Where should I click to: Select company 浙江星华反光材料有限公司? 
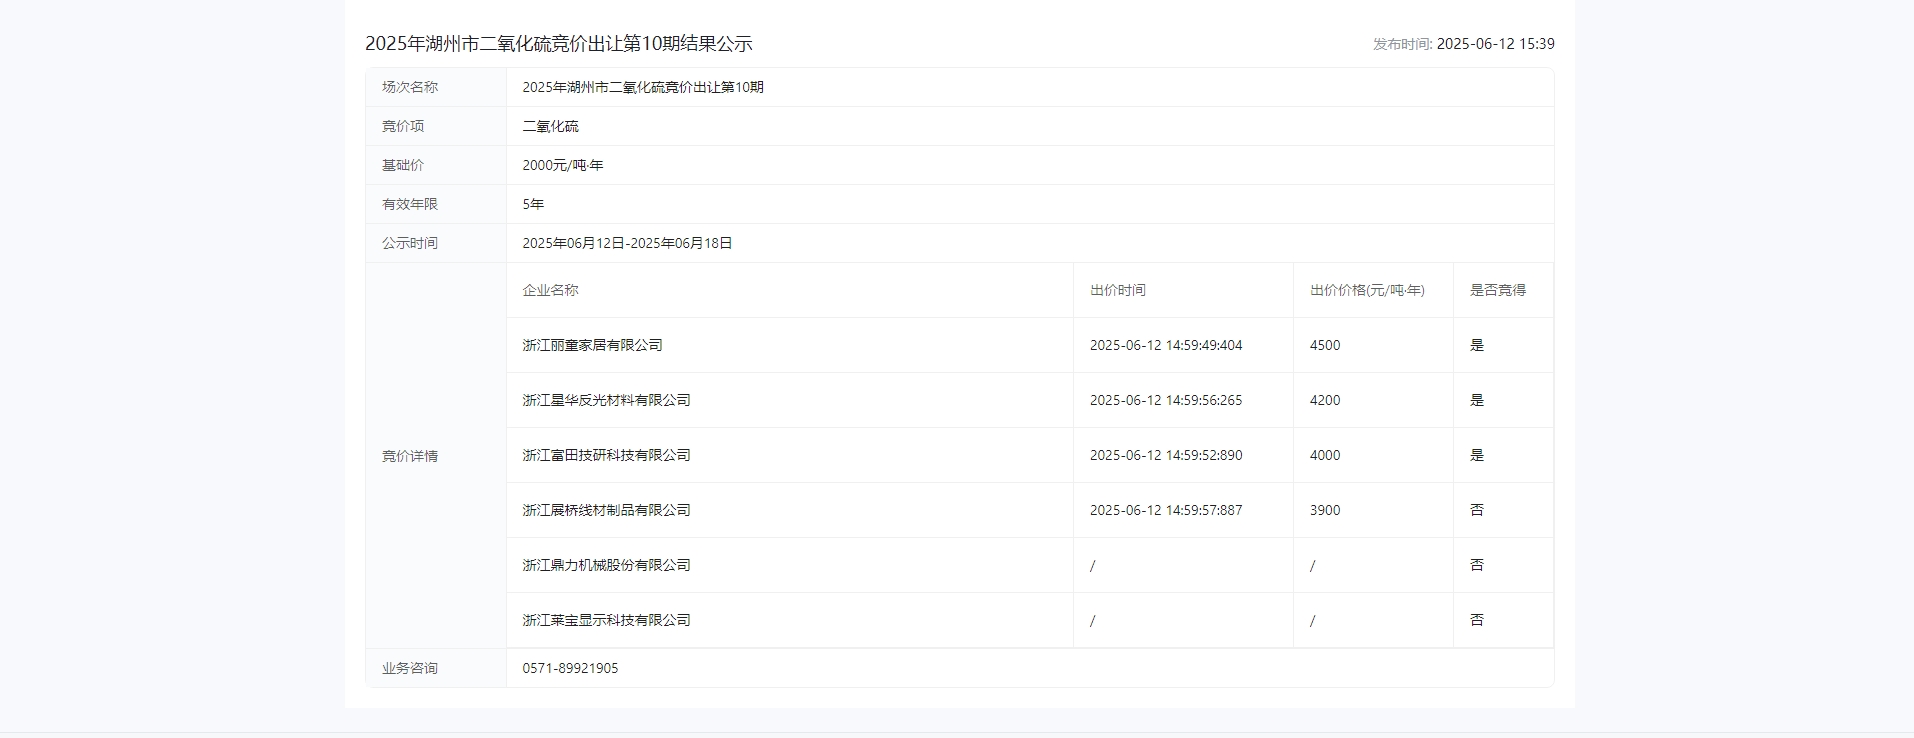pos(606,400)
